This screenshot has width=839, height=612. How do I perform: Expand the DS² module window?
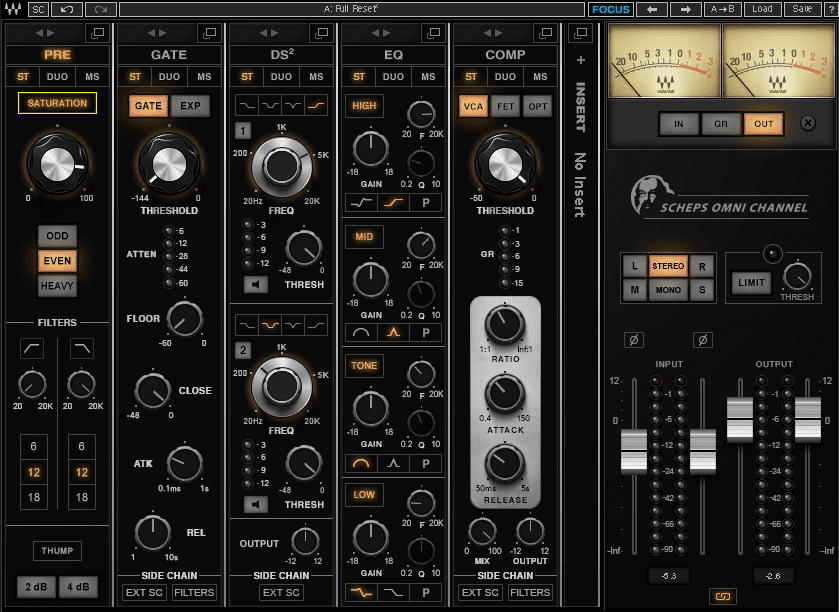(x=322, y=33)
